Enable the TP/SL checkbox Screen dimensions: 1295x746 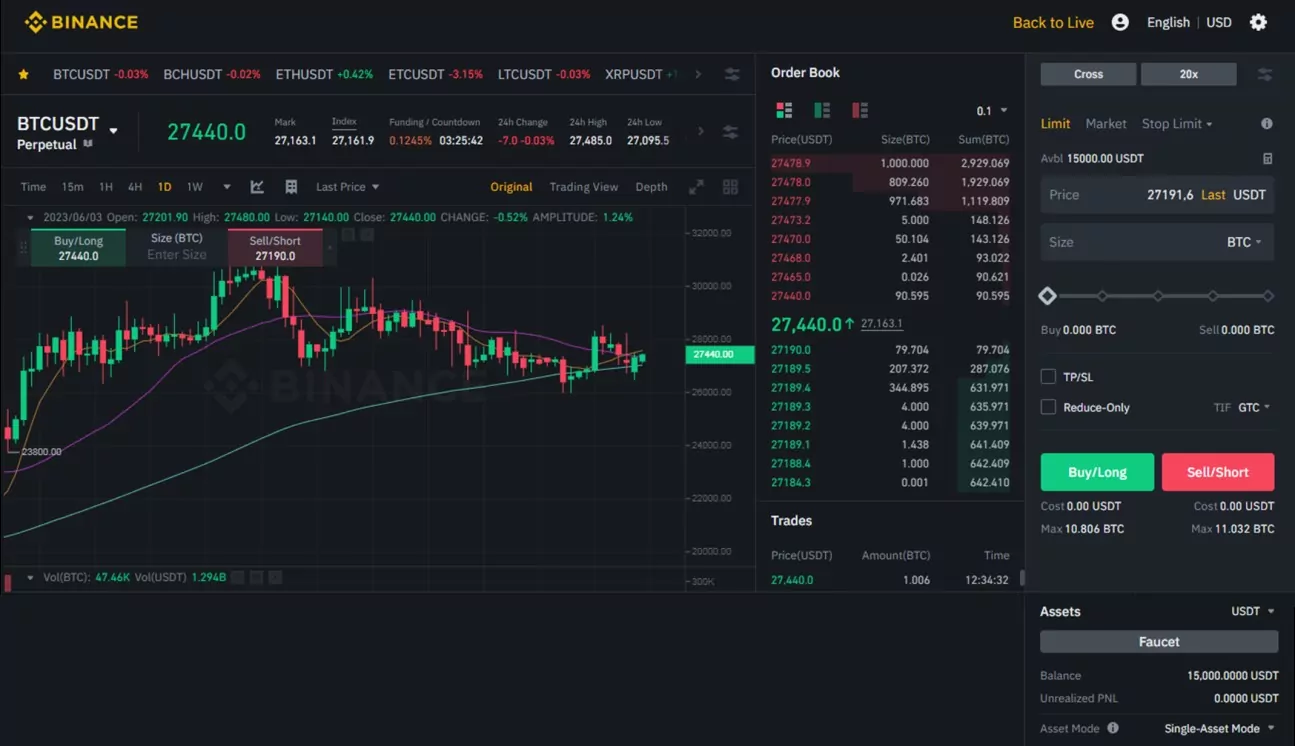1048,377
